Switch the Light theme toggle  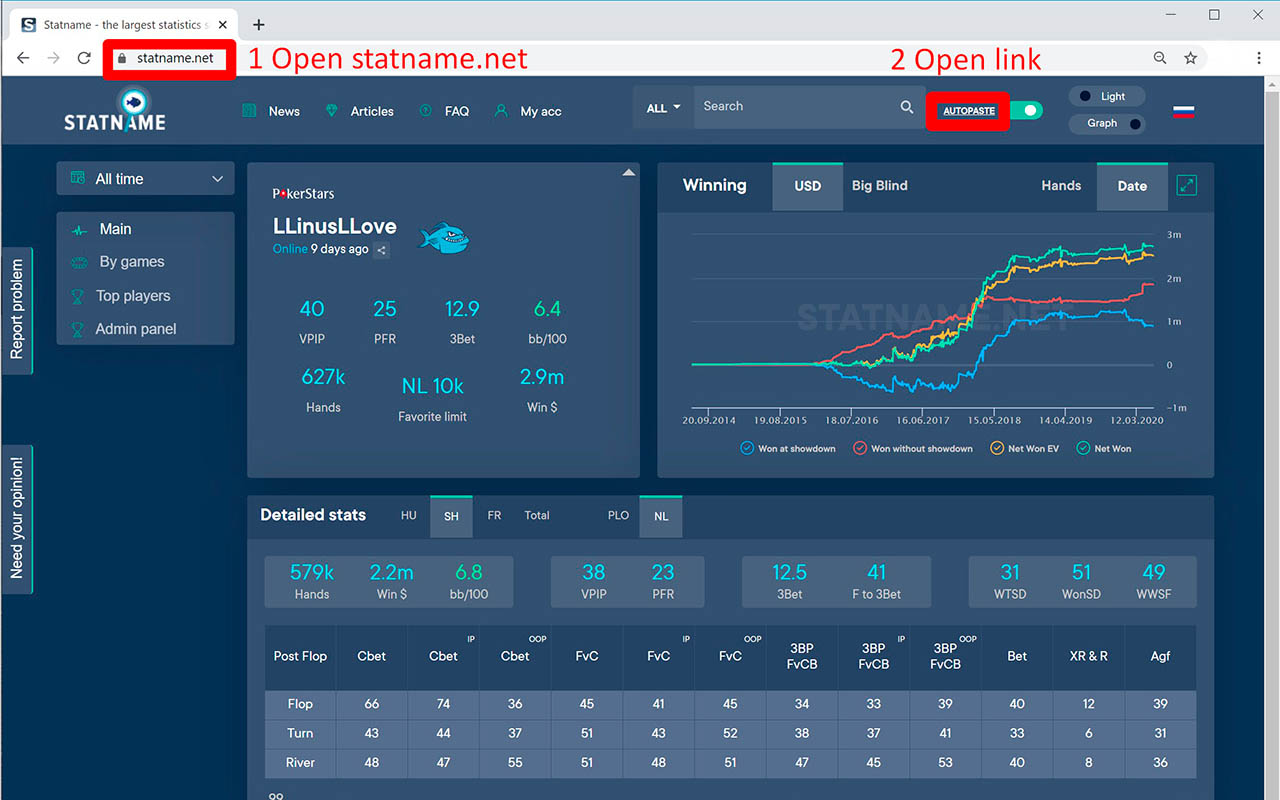coord(1106,96)
